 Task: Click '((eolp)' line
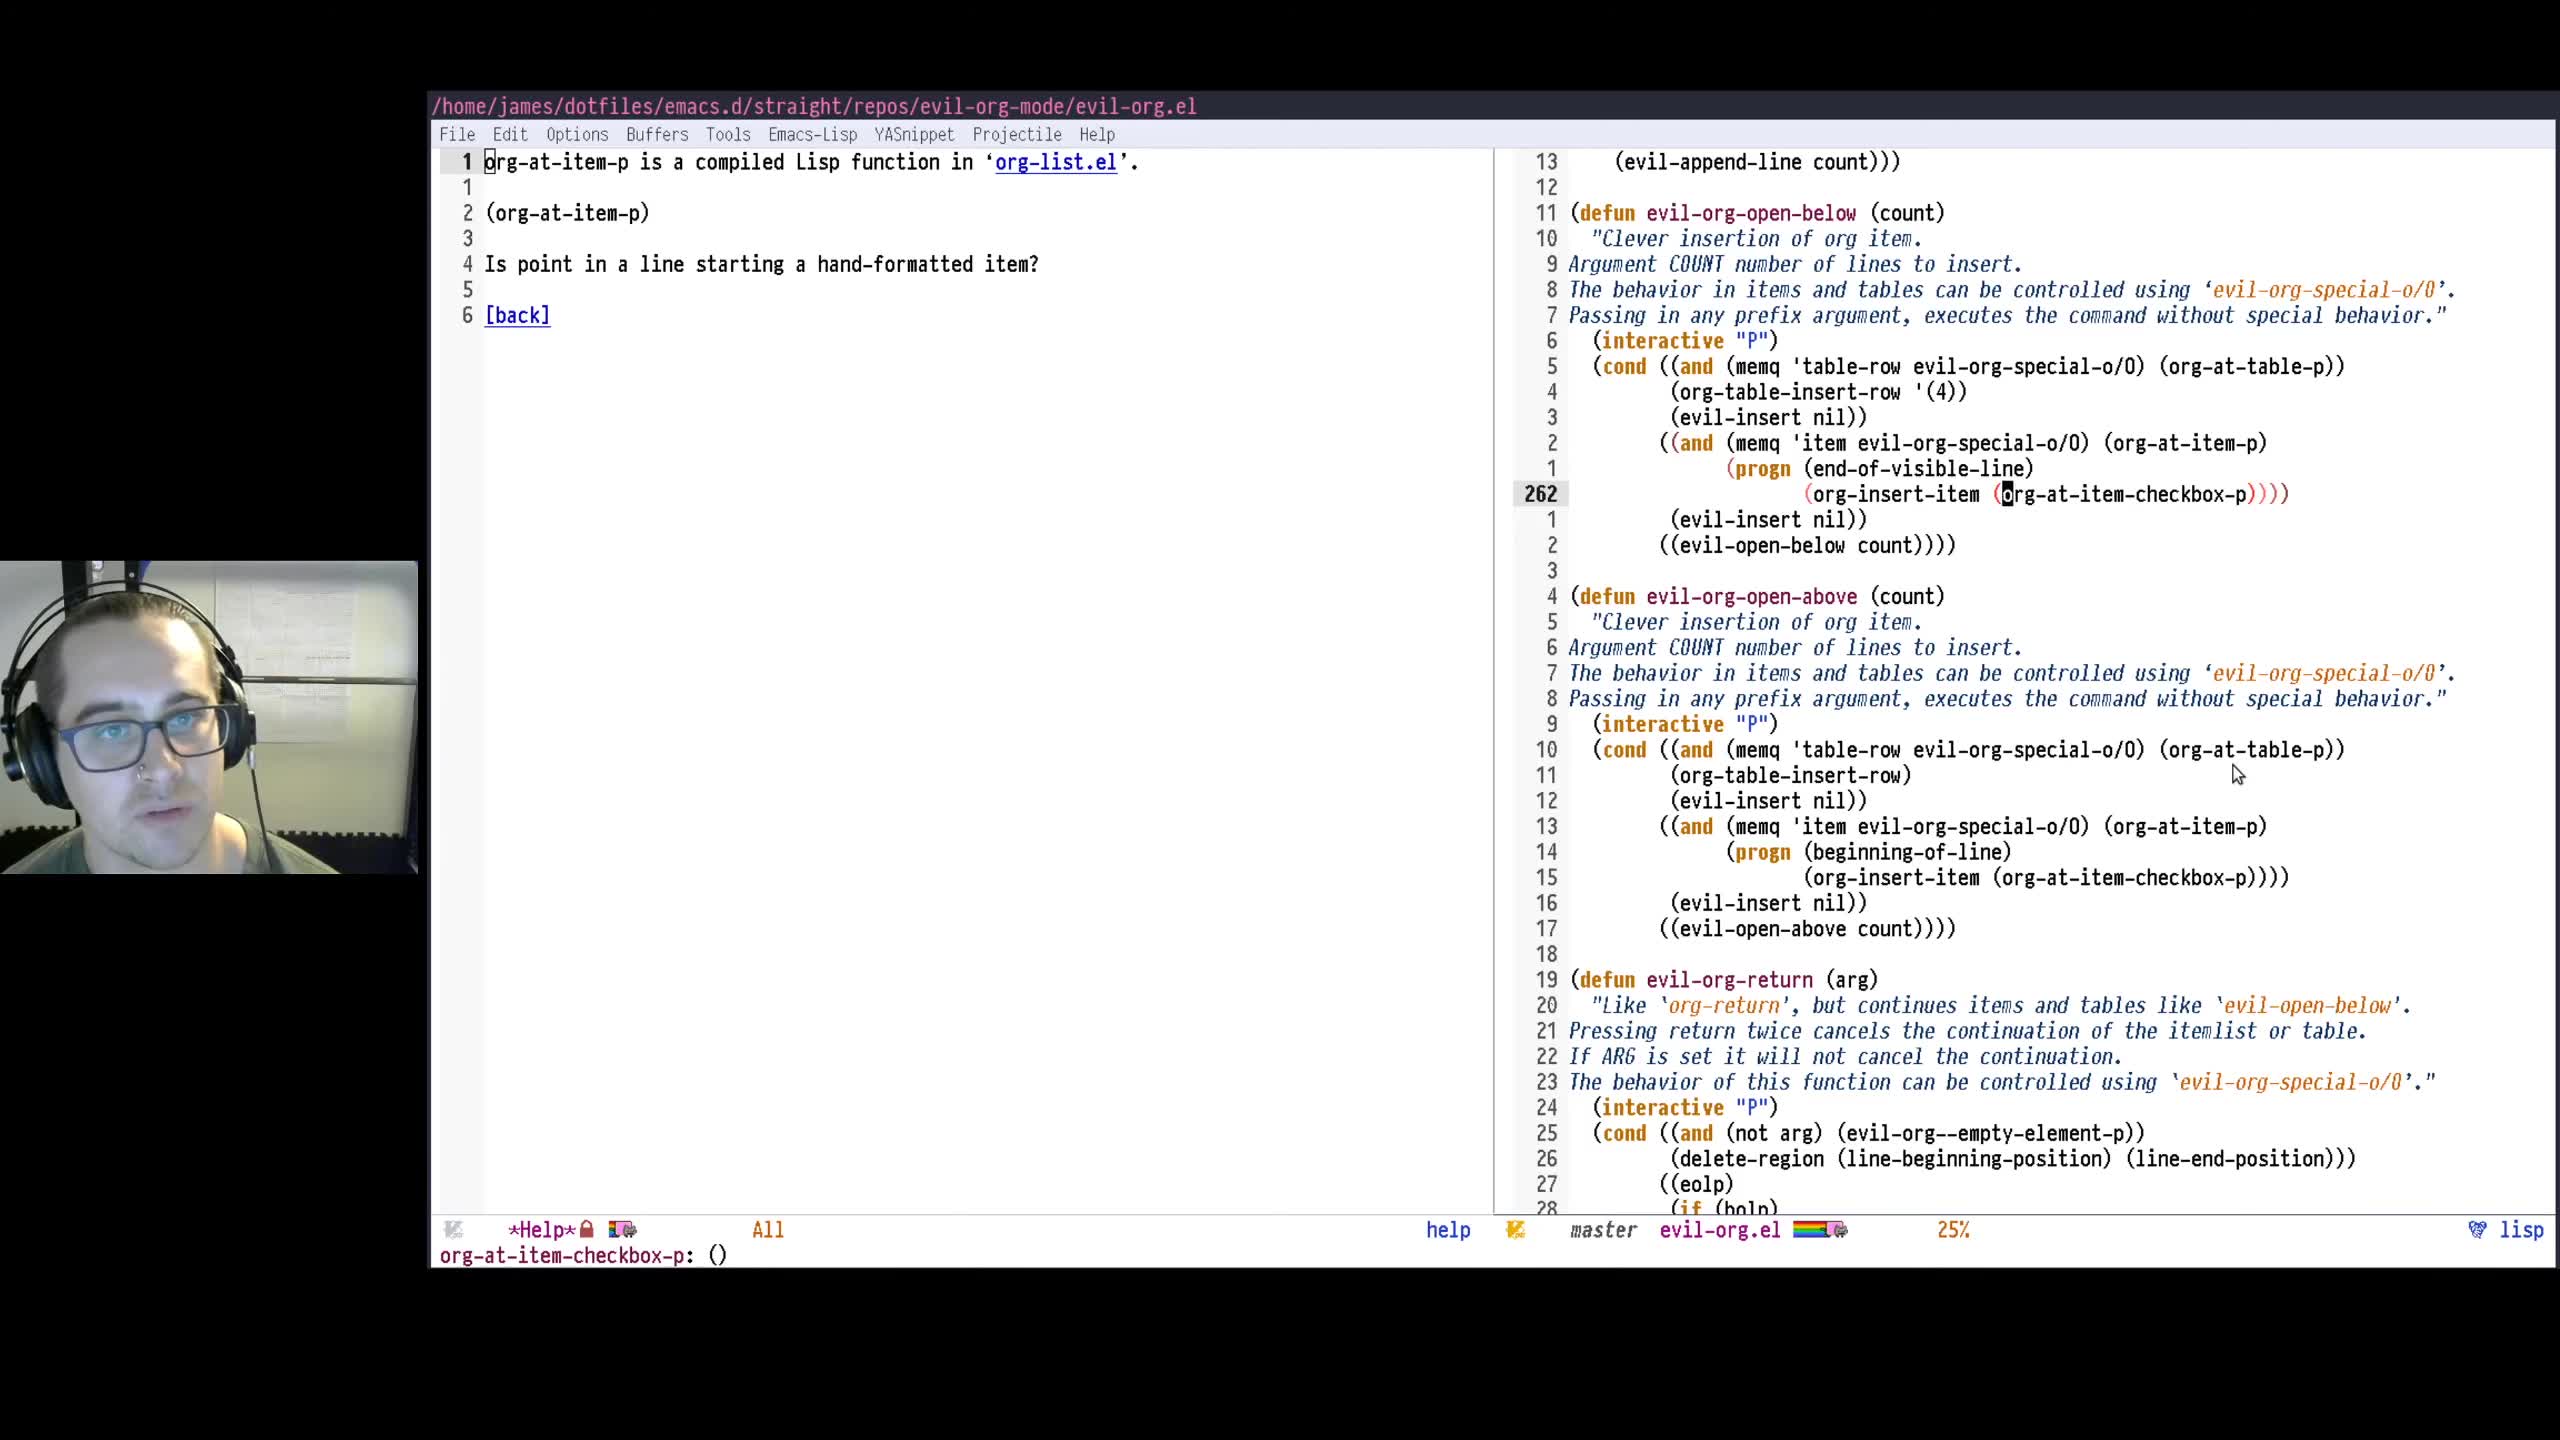pyautogui.click(x=1696, y=1185)
